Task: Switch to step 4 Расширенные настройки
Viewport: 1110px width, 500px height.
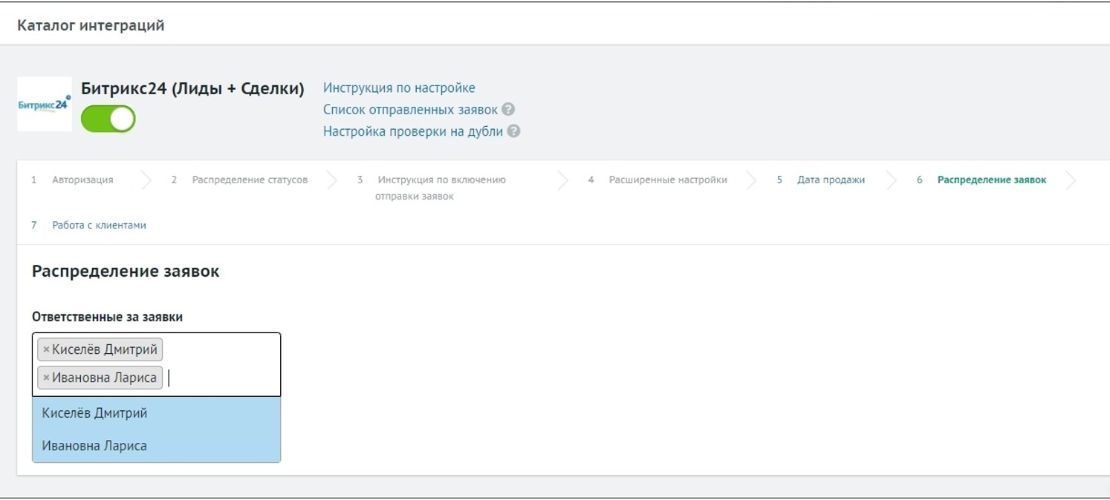Action: tap(668, 180)
